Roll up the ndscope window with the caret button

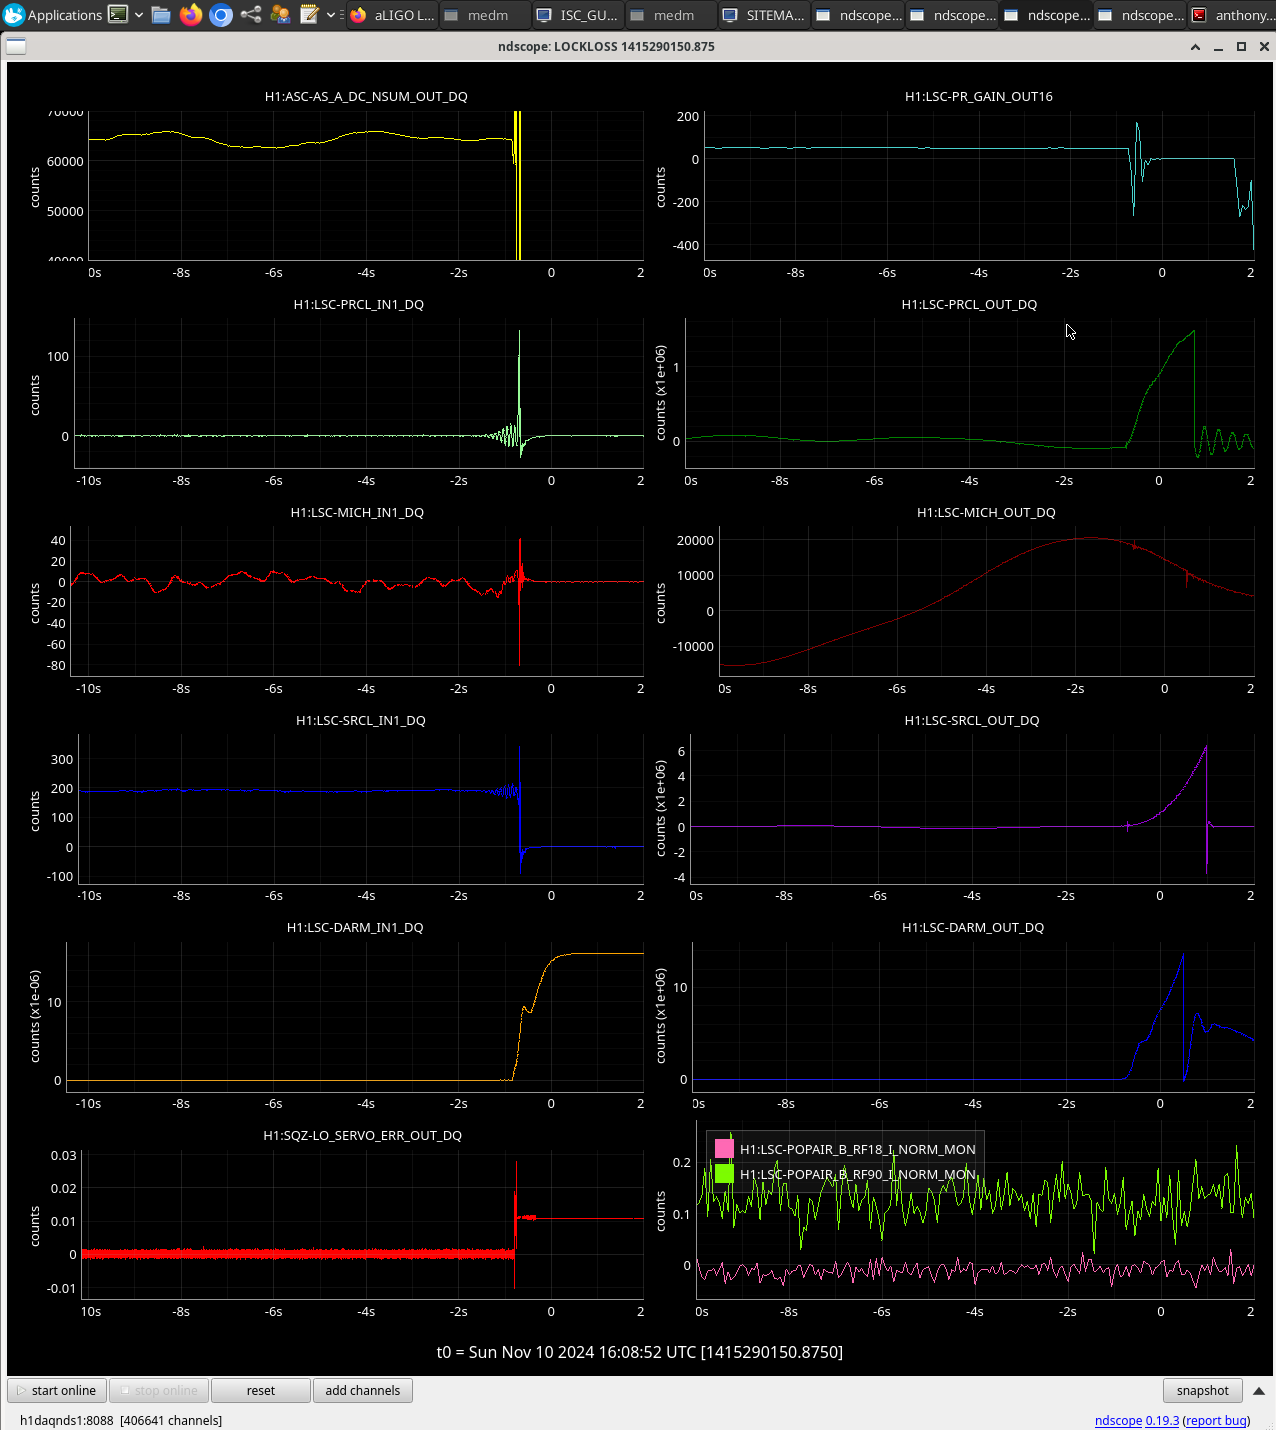click(1195, 46)
